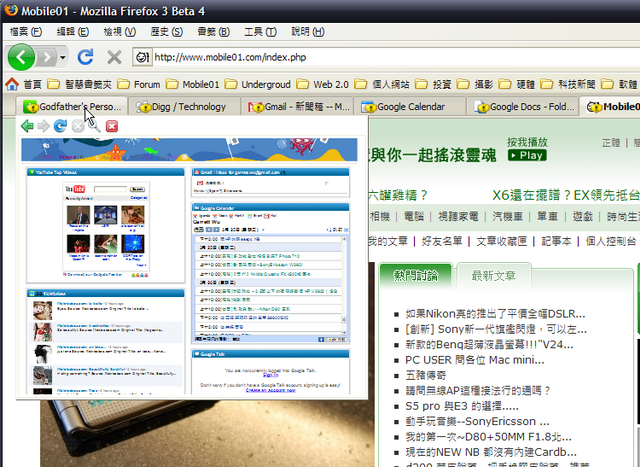Click the YouTube logo in preview widget
Screen dimensions: 640x467
(75, 189)
